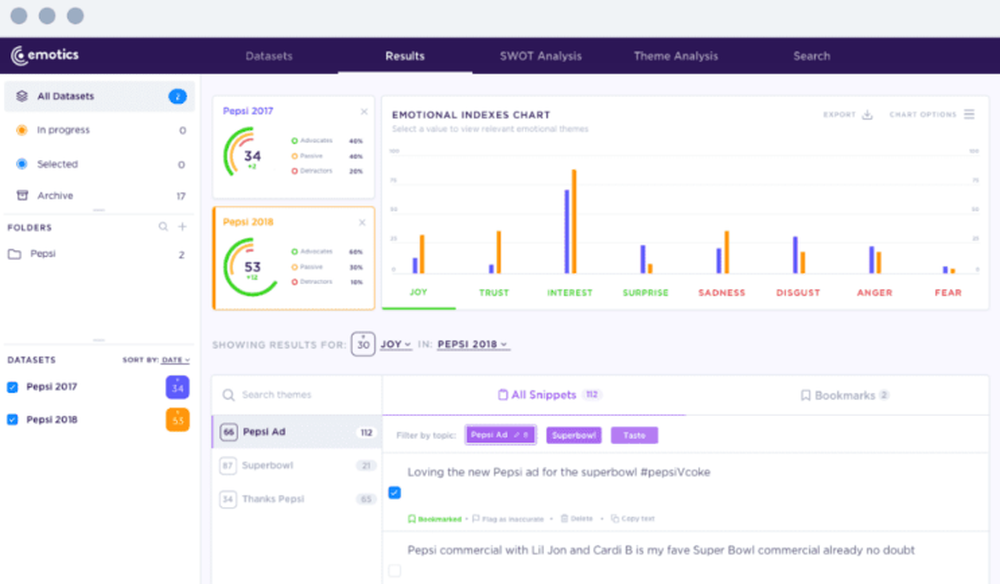Click the export download icon
Viewport: 1000px width, 584px height.
coord(867,115)
